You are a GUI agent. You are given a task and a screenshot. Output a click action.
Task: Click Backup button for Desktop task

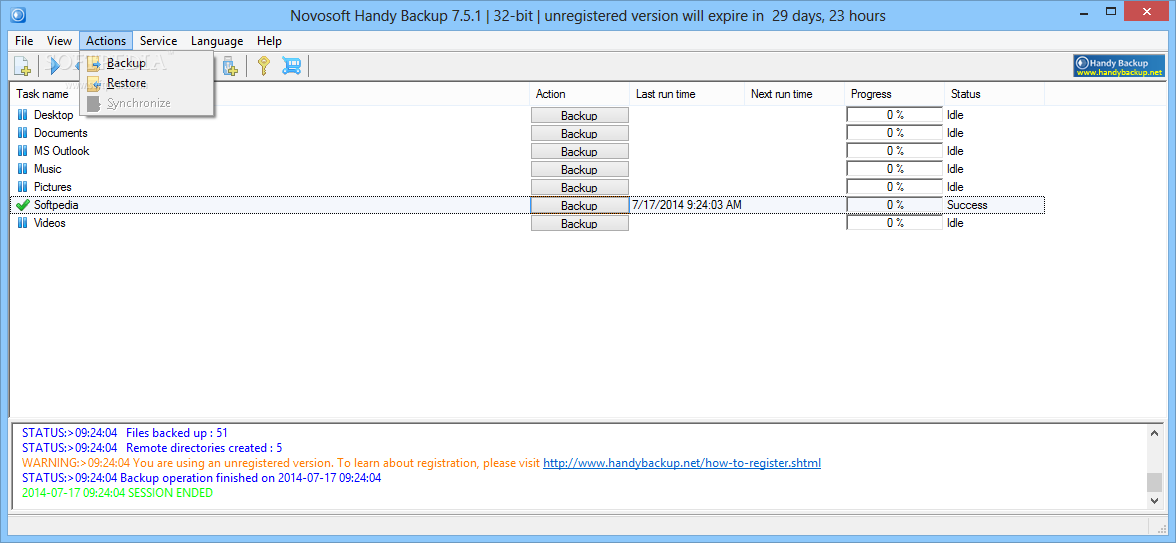pyautogui.click(x=580, y=116)
